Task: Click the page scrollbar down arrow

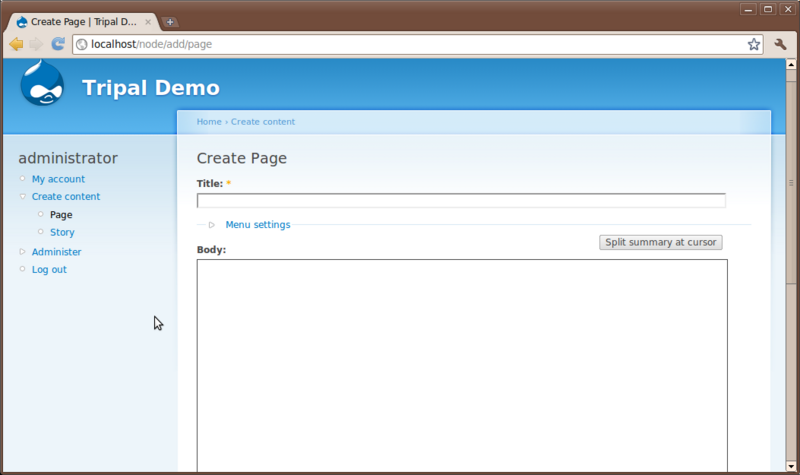Action: (791, 466)
